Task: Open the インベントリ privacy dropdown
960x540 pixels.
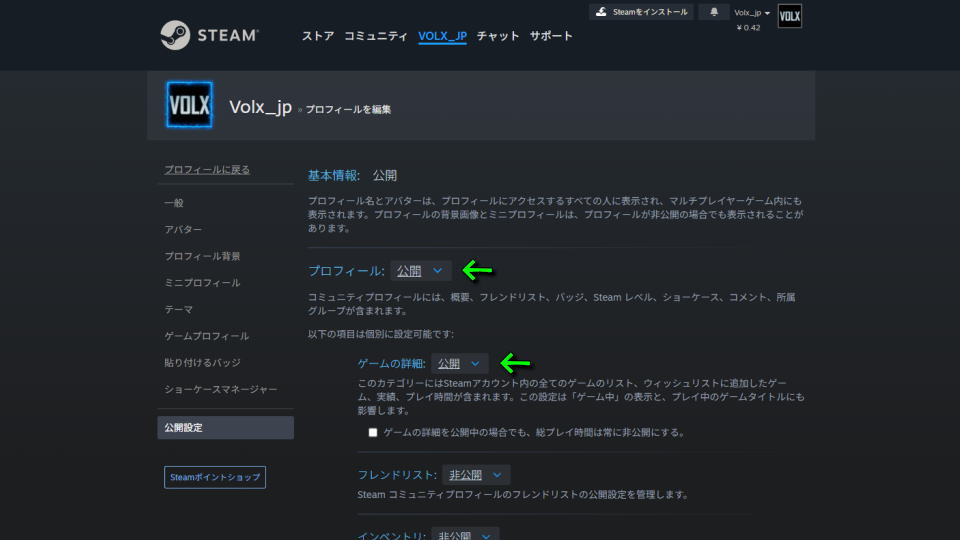Action: 465,534
